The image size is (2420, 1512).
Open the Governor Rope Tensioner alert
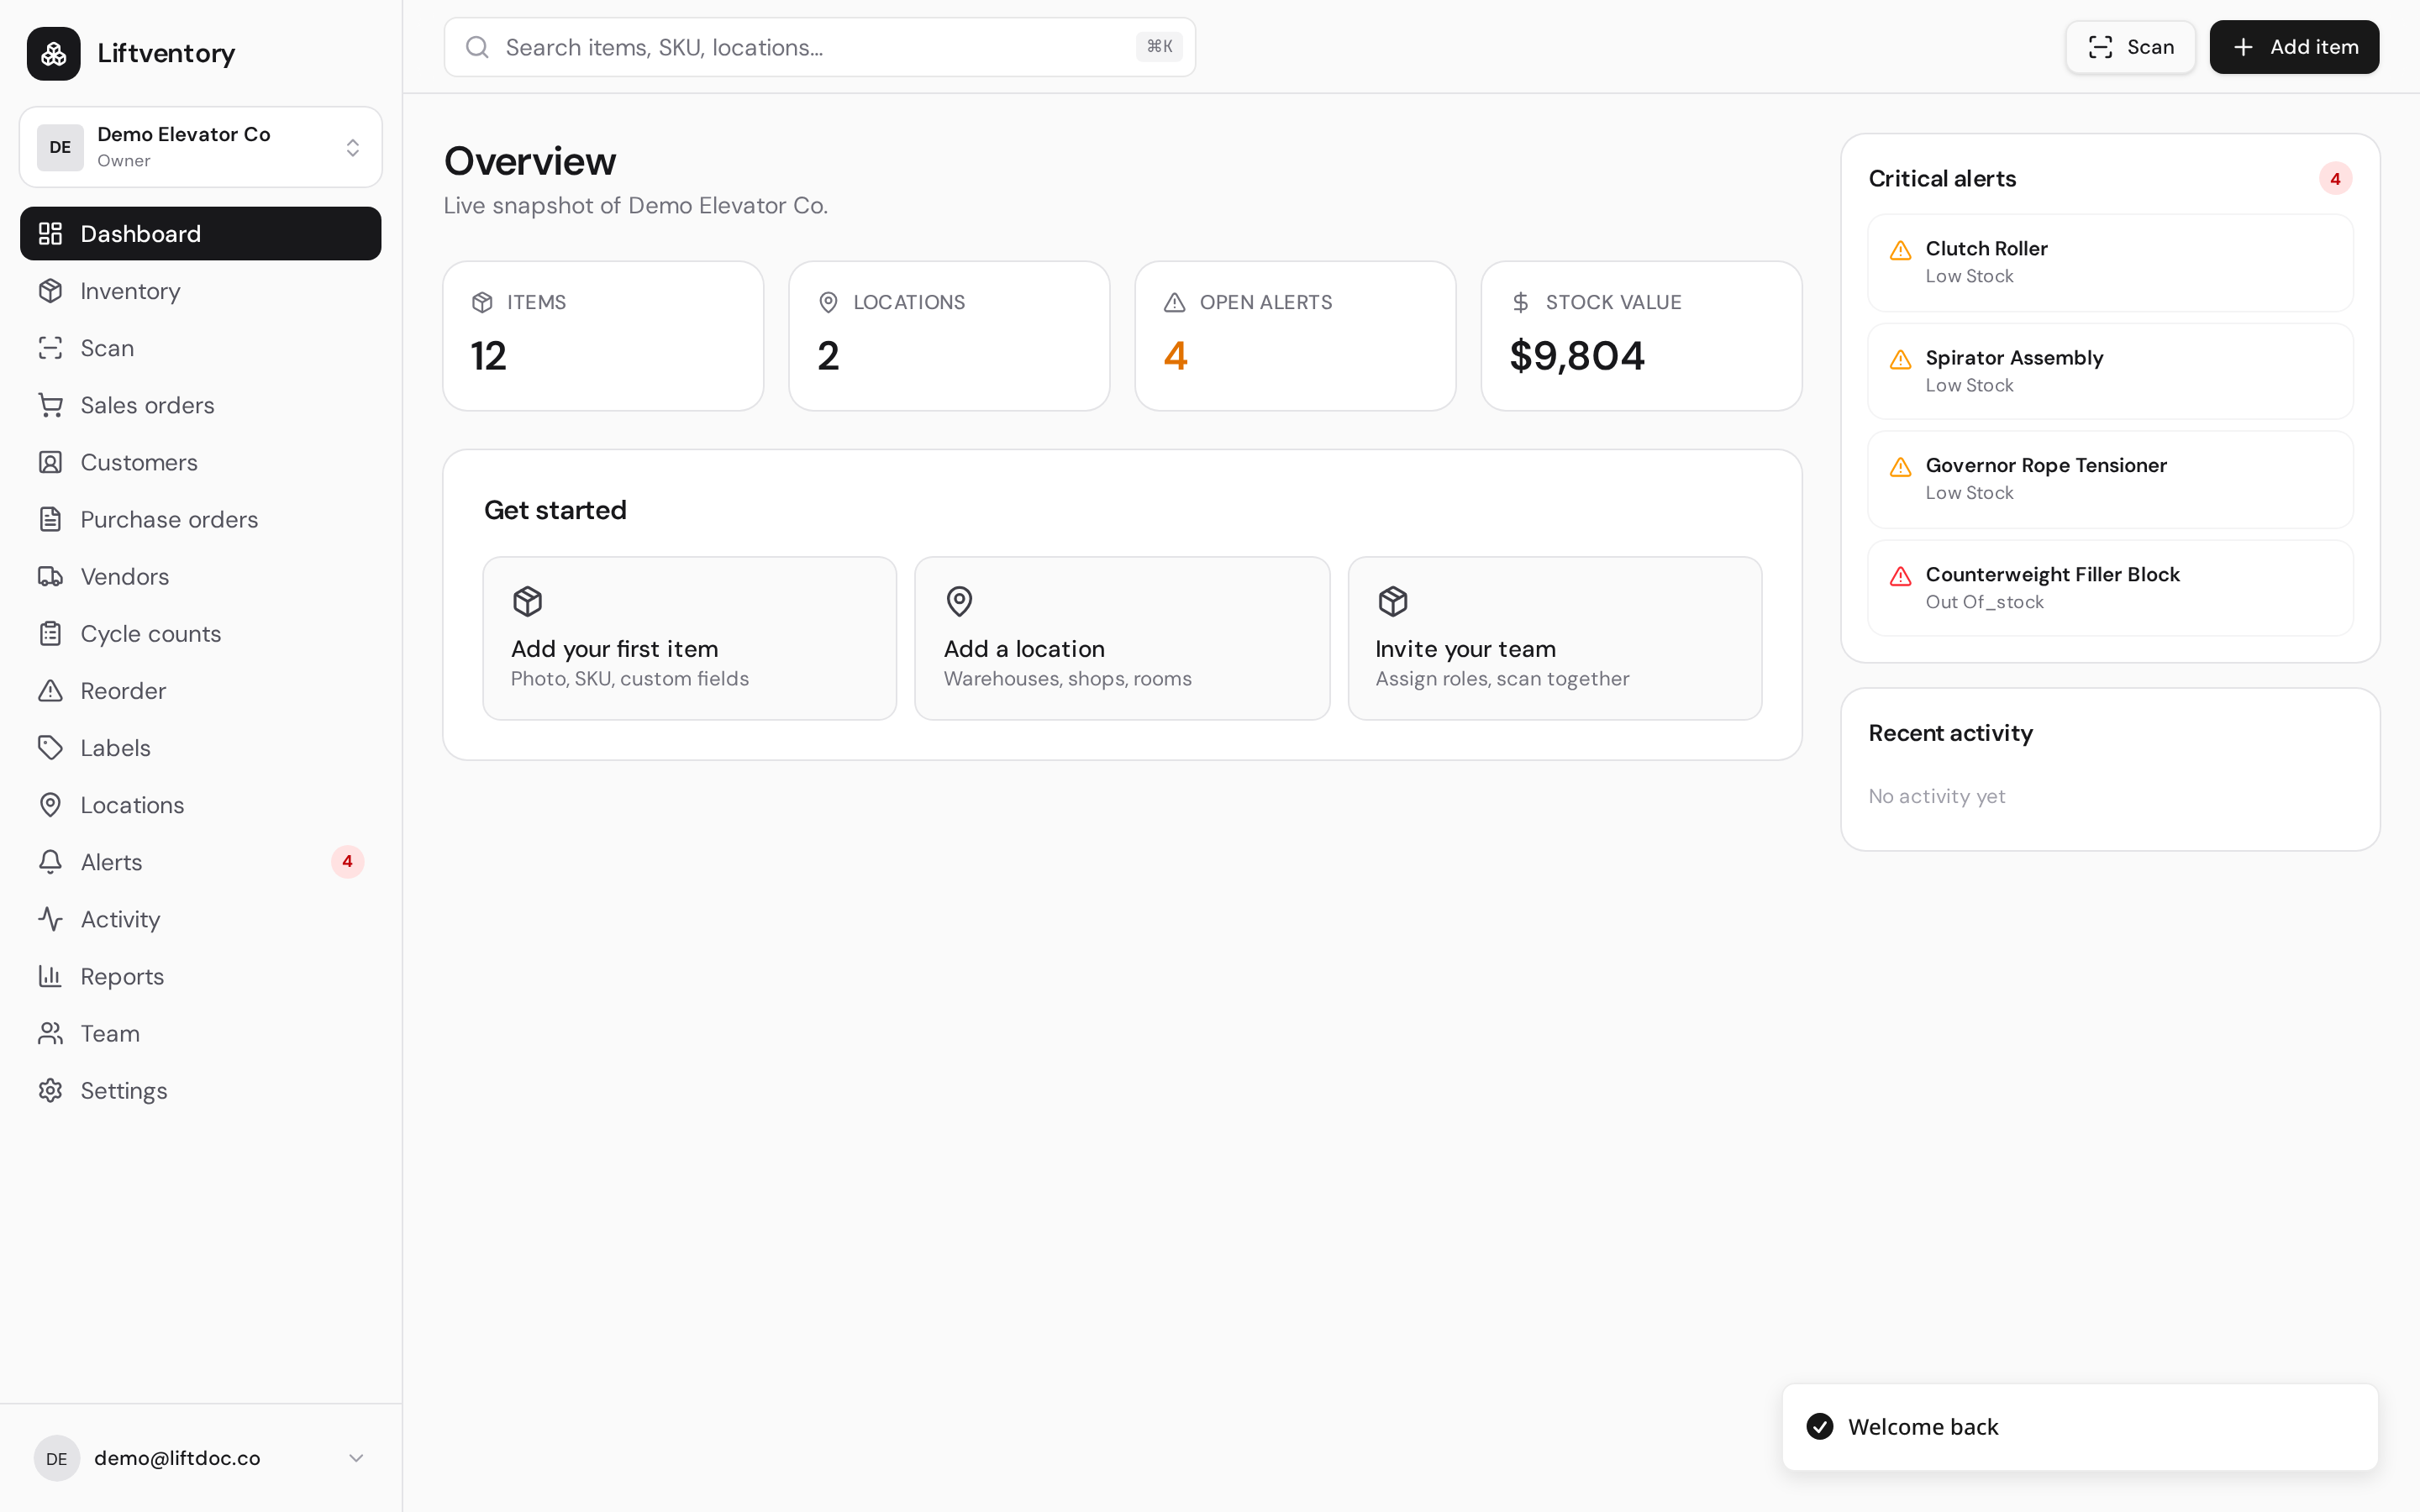(2110, 479)
